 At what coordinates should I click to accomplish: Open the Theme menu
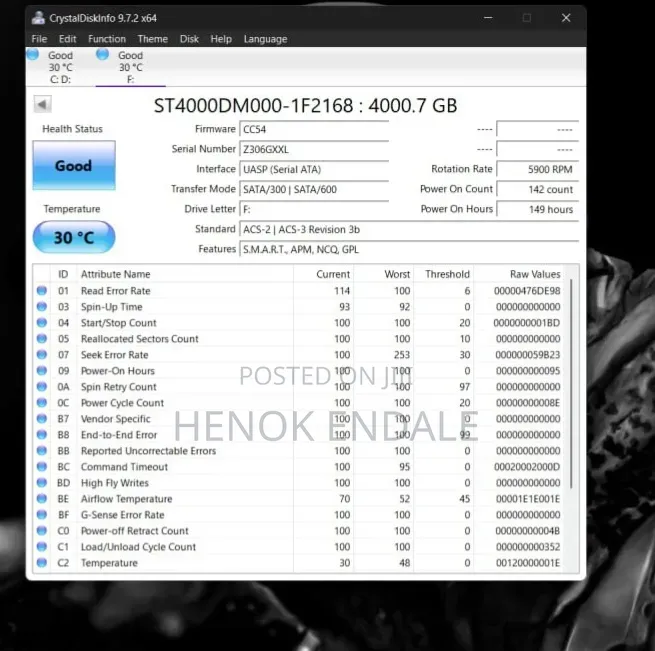click(153, 39)
